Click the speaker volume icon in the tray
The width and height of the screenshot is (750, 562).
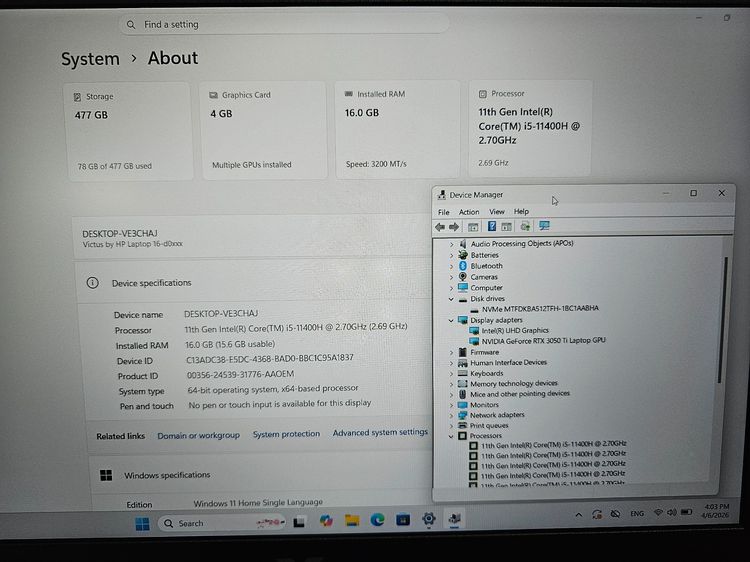672,512
